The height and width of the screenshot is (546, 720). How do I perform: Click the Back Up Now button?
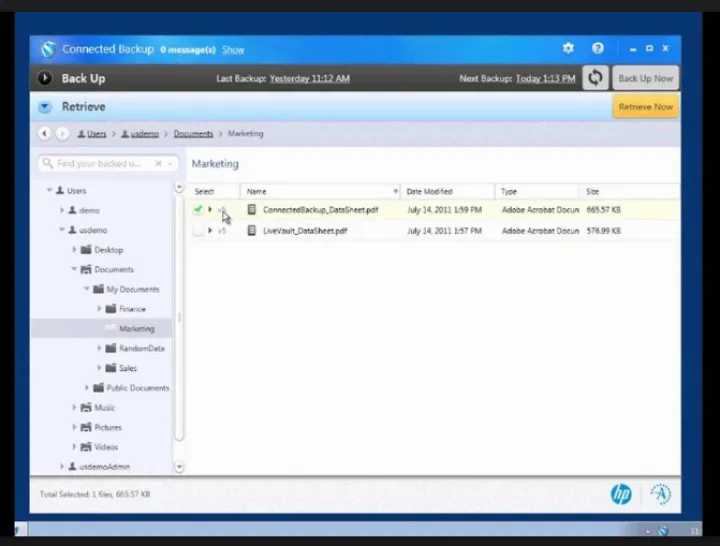(645, 78)
